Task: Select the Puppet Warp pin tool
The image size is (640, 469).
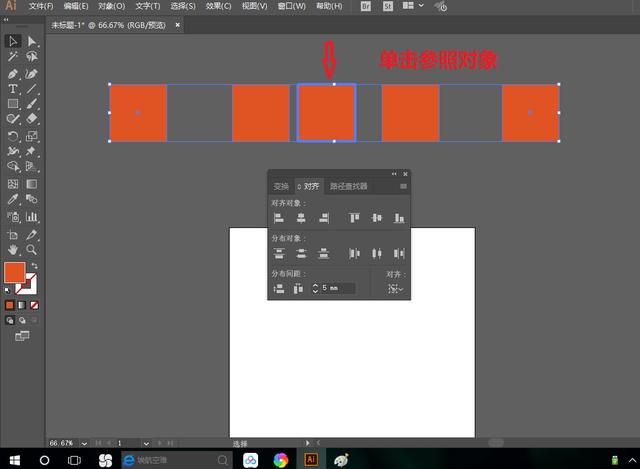Action: click(31, 151)
